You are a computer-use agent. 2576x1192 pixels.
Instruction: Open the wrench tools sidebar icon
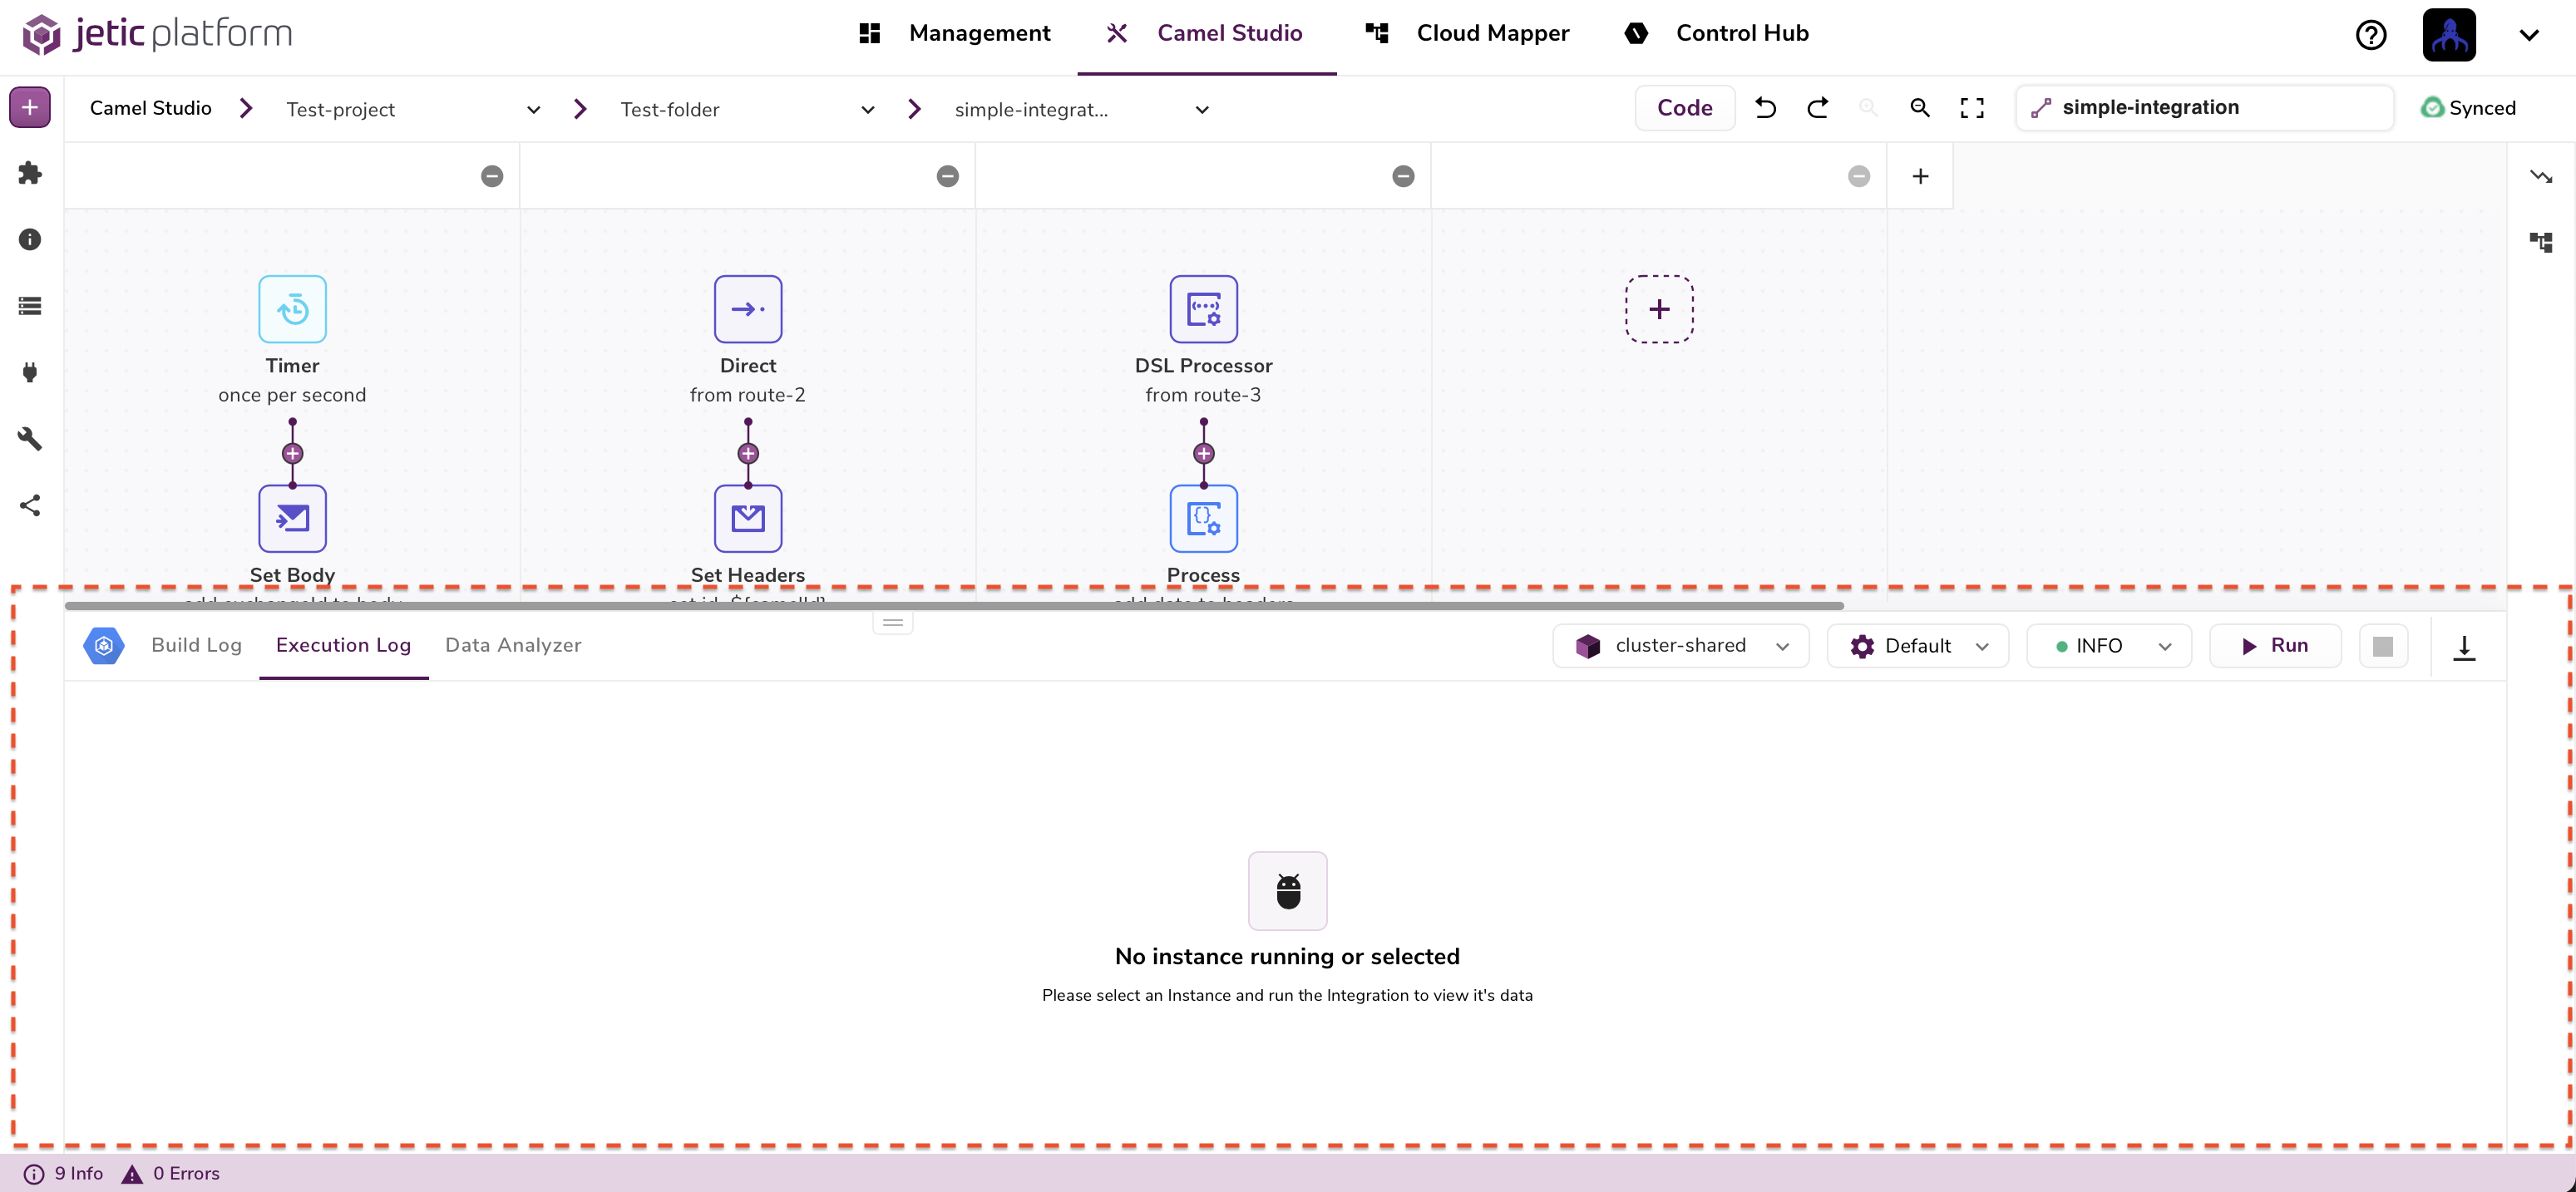[x=30, y=438]
